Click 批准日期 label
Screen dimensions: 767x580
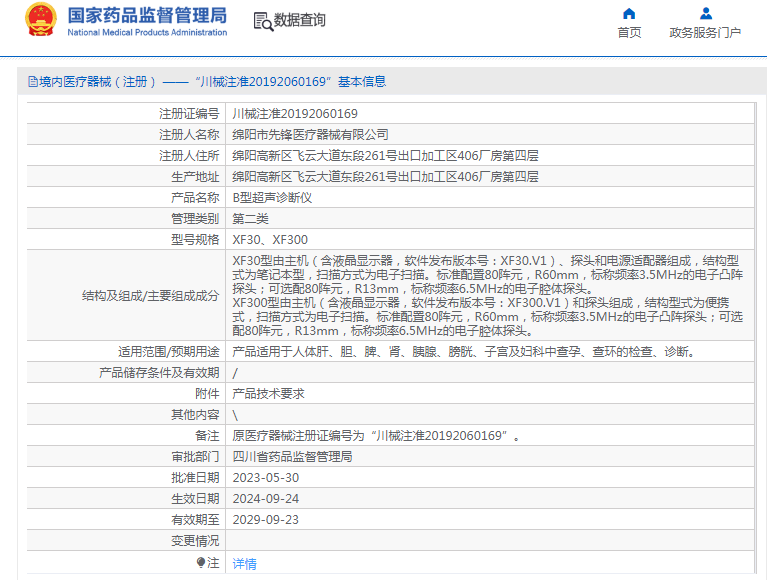click(195, 478)
